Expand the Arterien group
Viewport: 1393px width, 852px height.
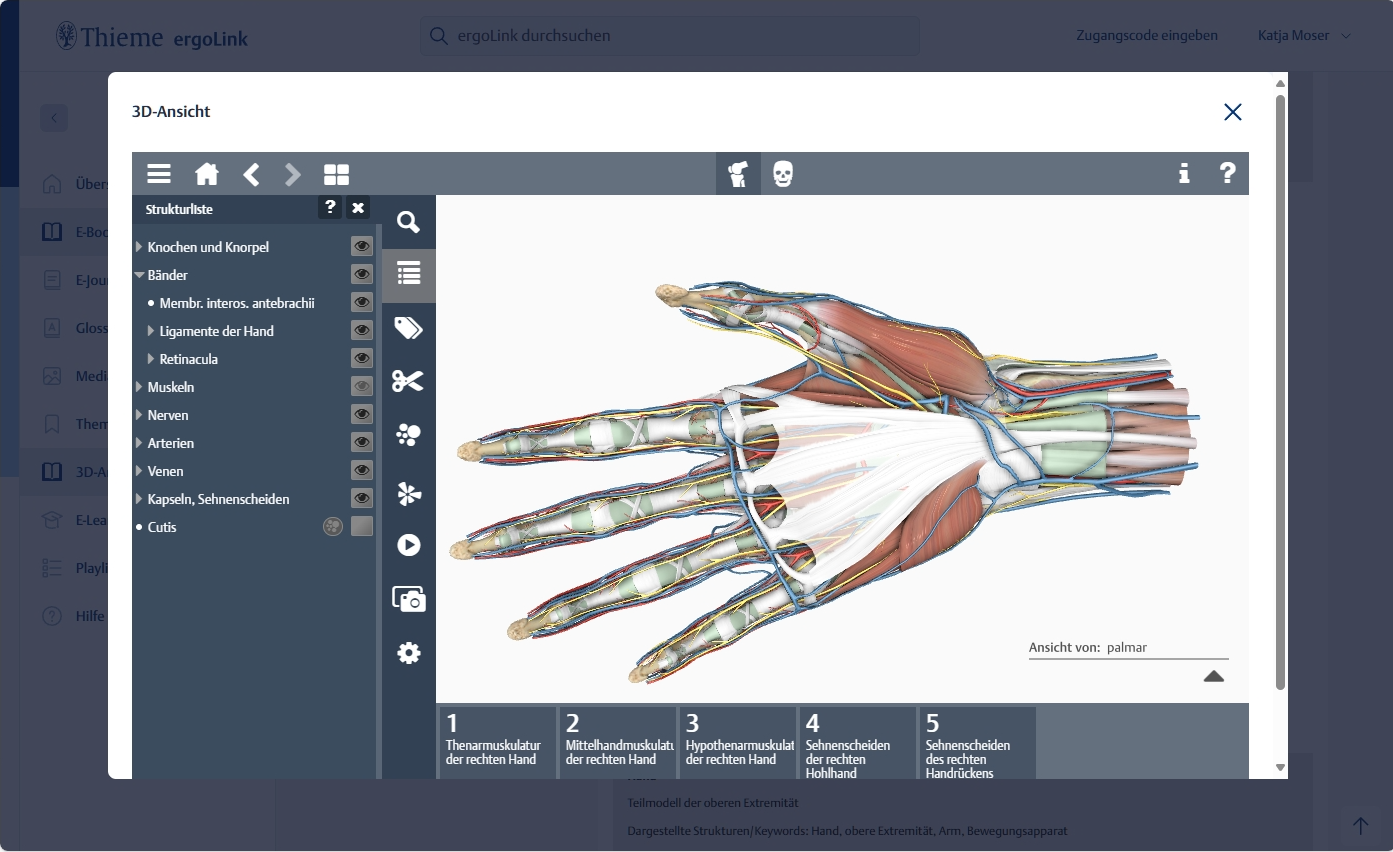point(140,443)
